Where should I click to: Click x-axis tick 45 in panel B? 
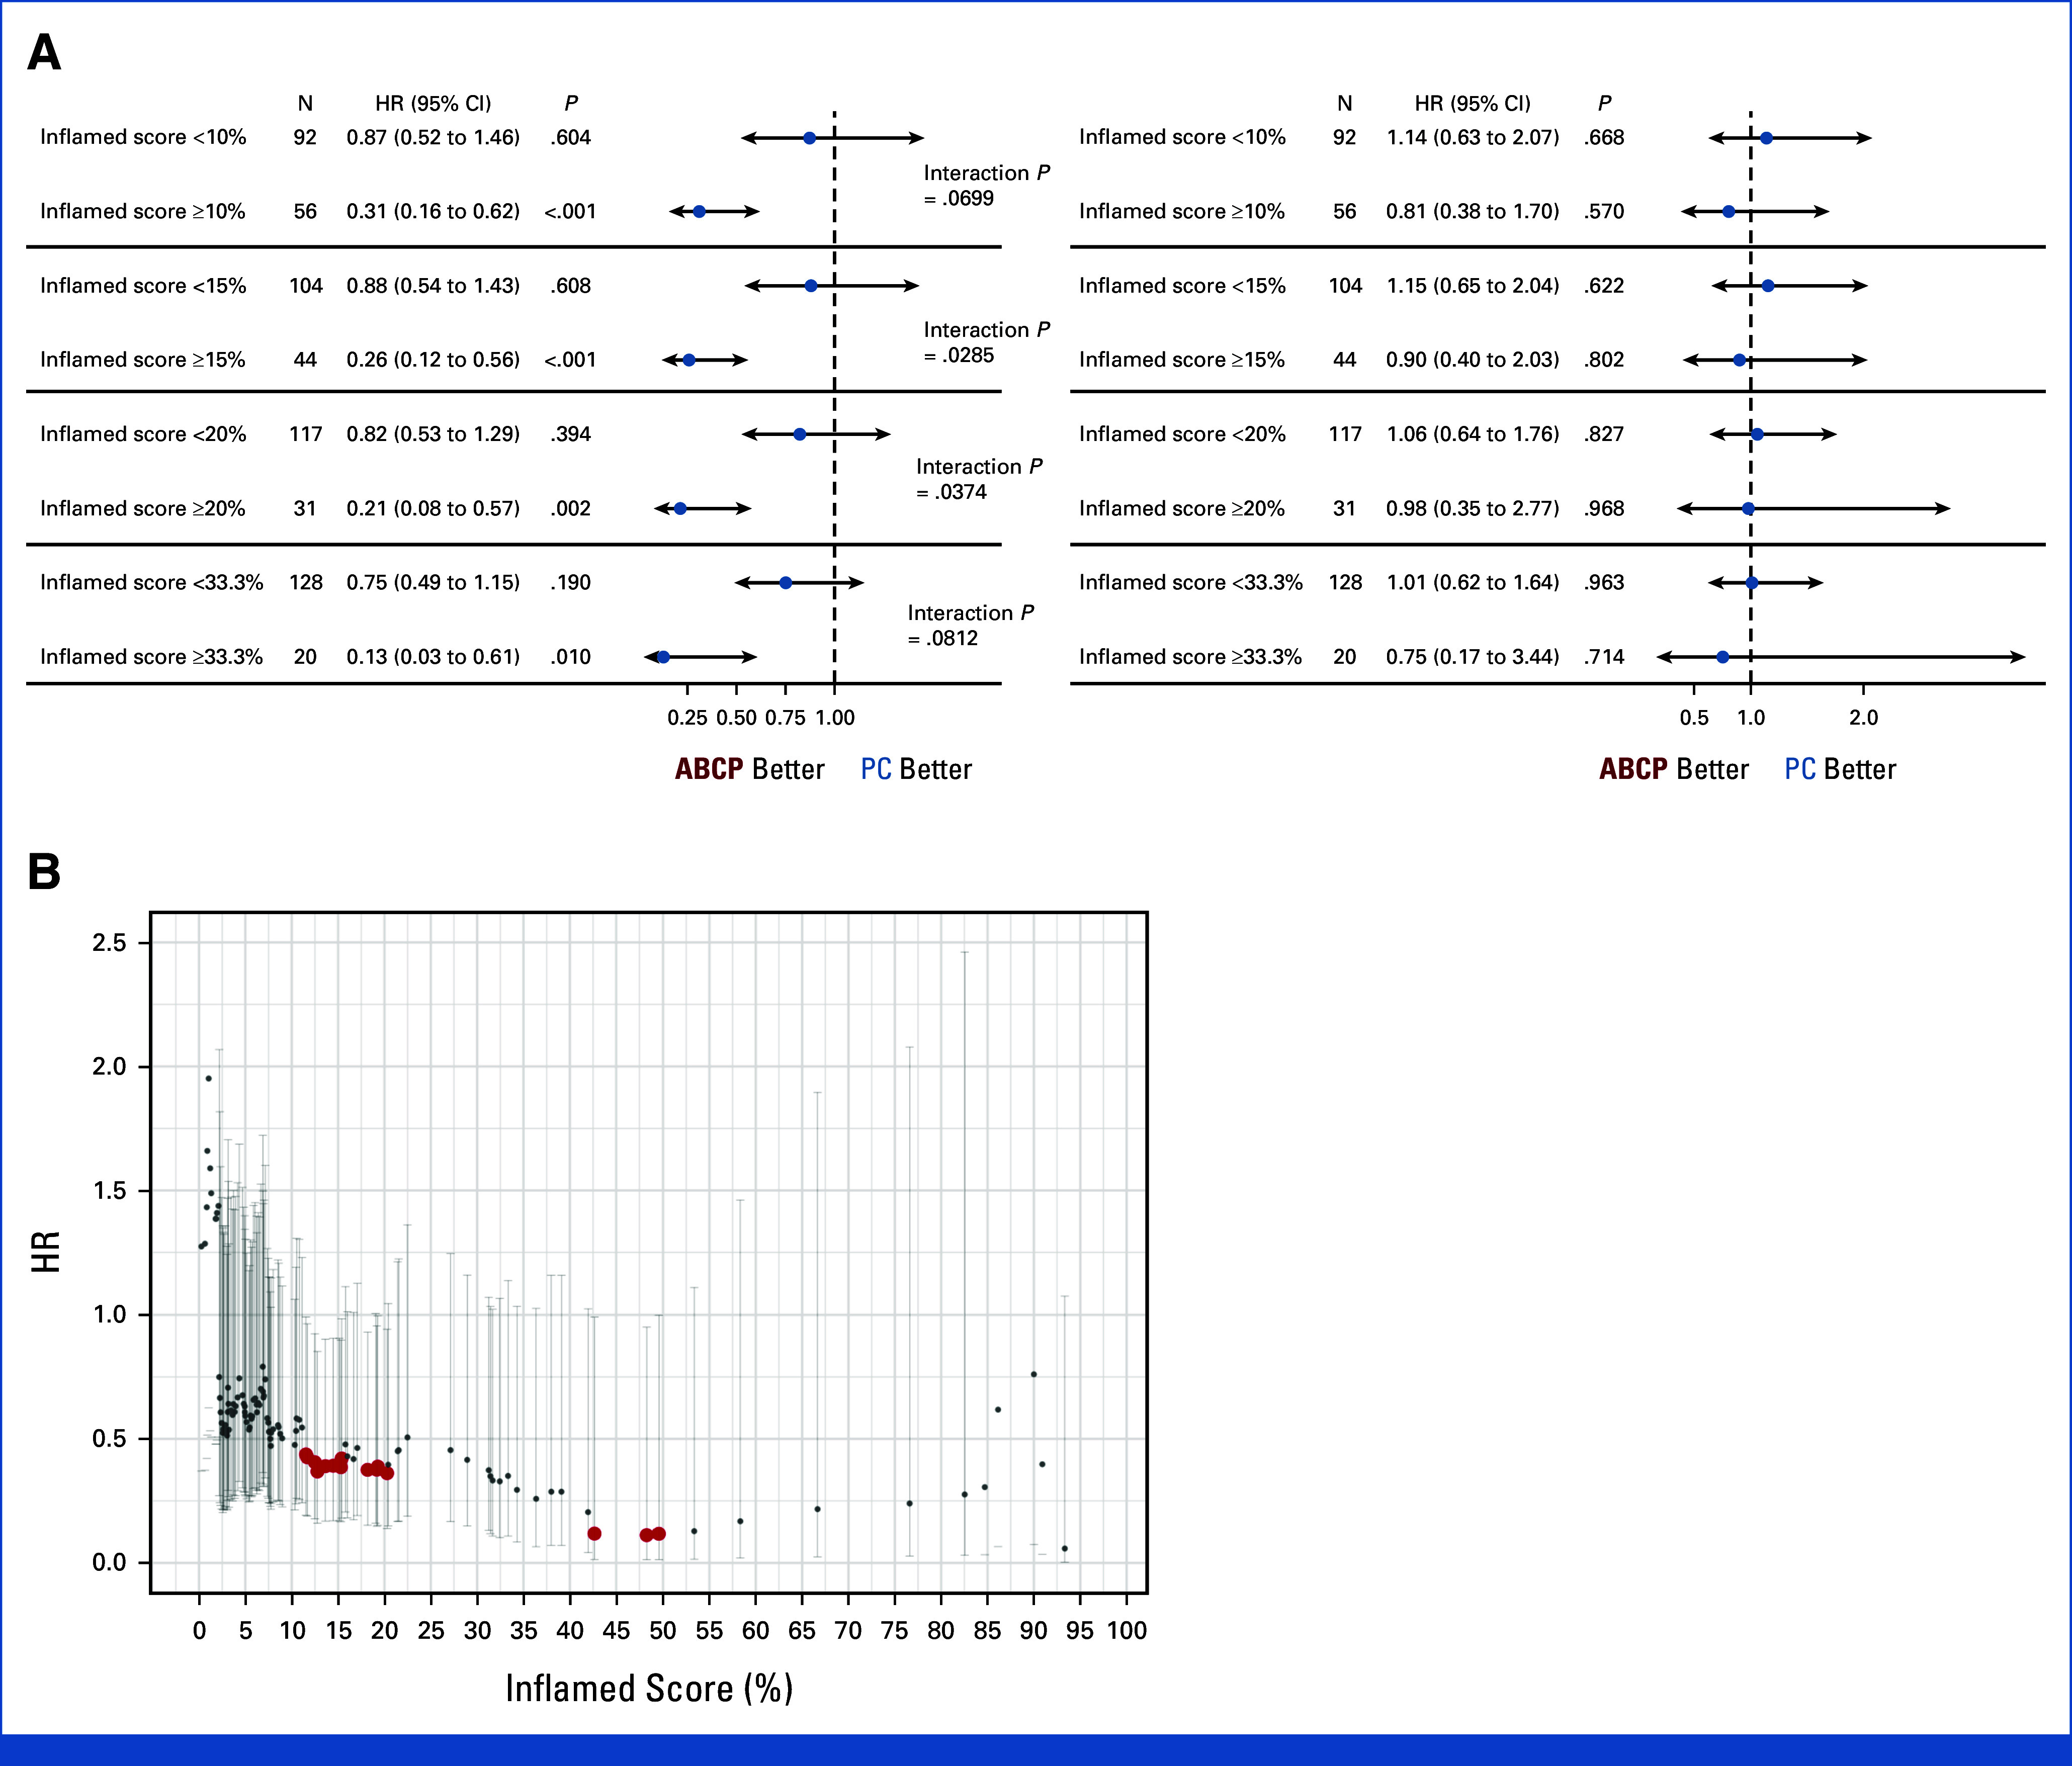616,1630
